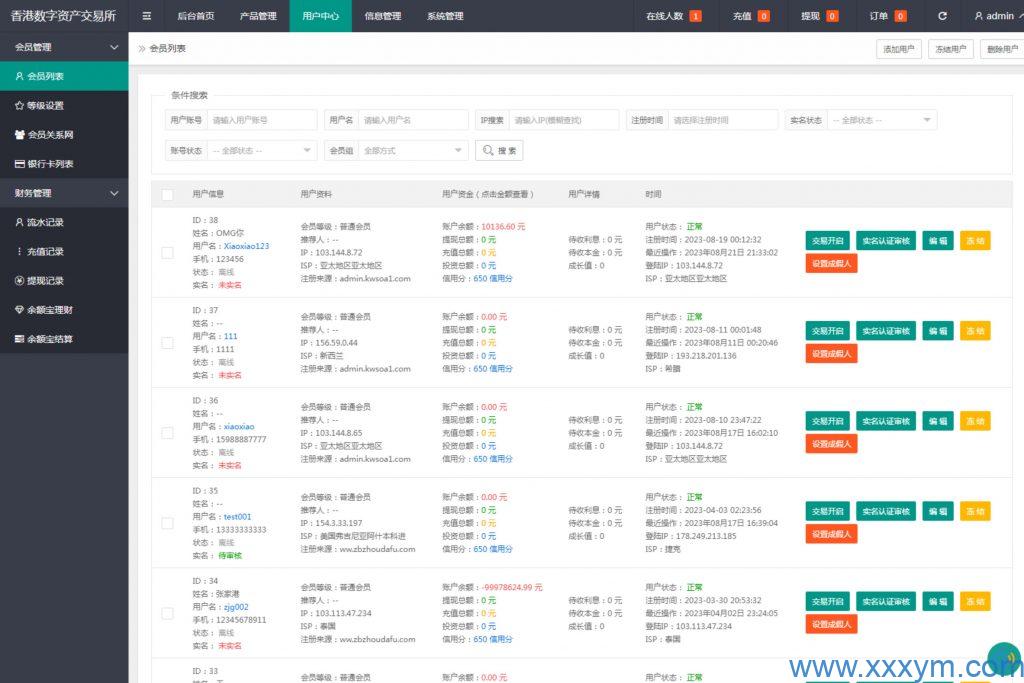Image resolution: width=1024 pixels, height=683 pixels.
Task: Switch to the 产品管理 tab
Action: tap(258, 16)
